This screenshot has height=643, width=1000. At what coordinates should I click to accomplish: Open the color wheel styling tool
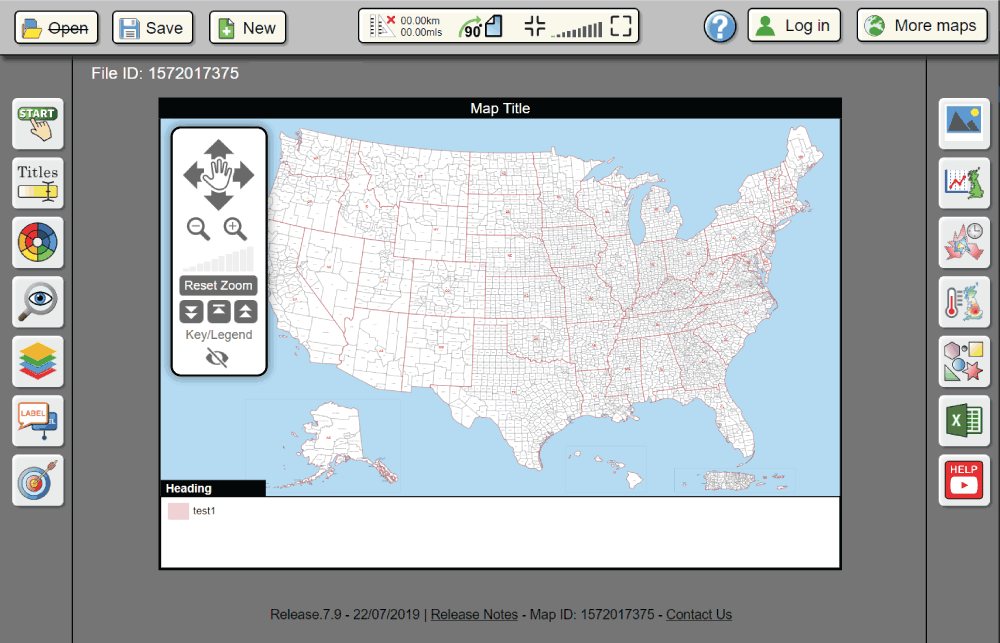pos(37,242)
